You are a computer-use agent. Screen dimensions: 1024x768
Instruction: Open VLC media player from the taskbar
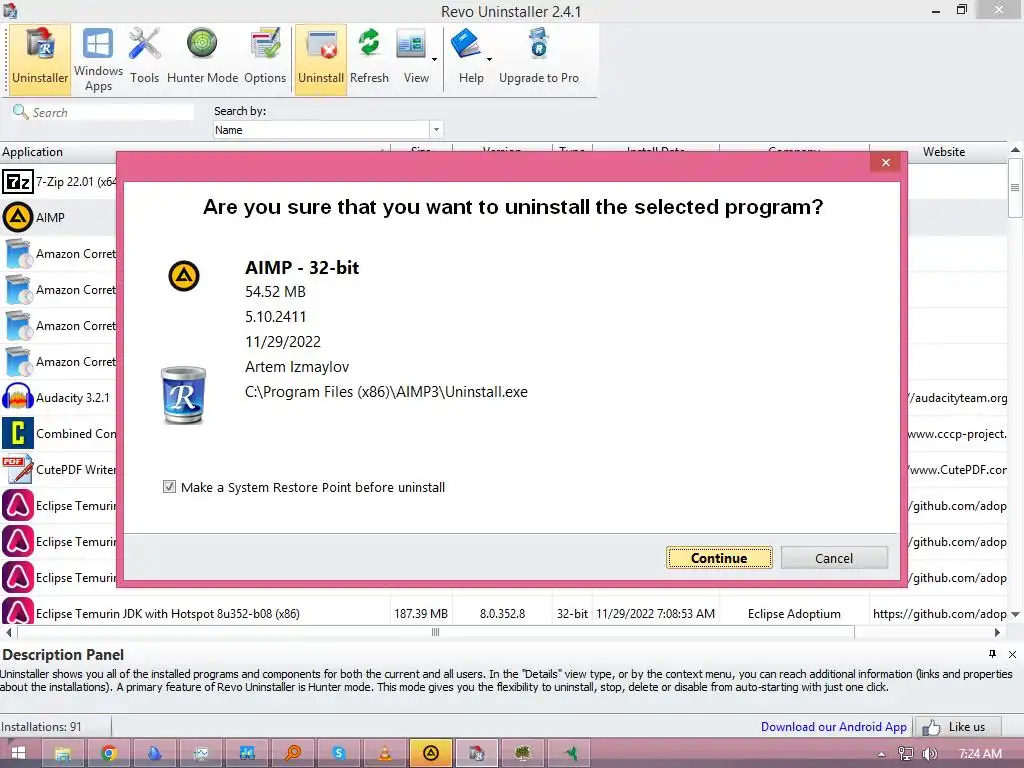tap(385, 754)
